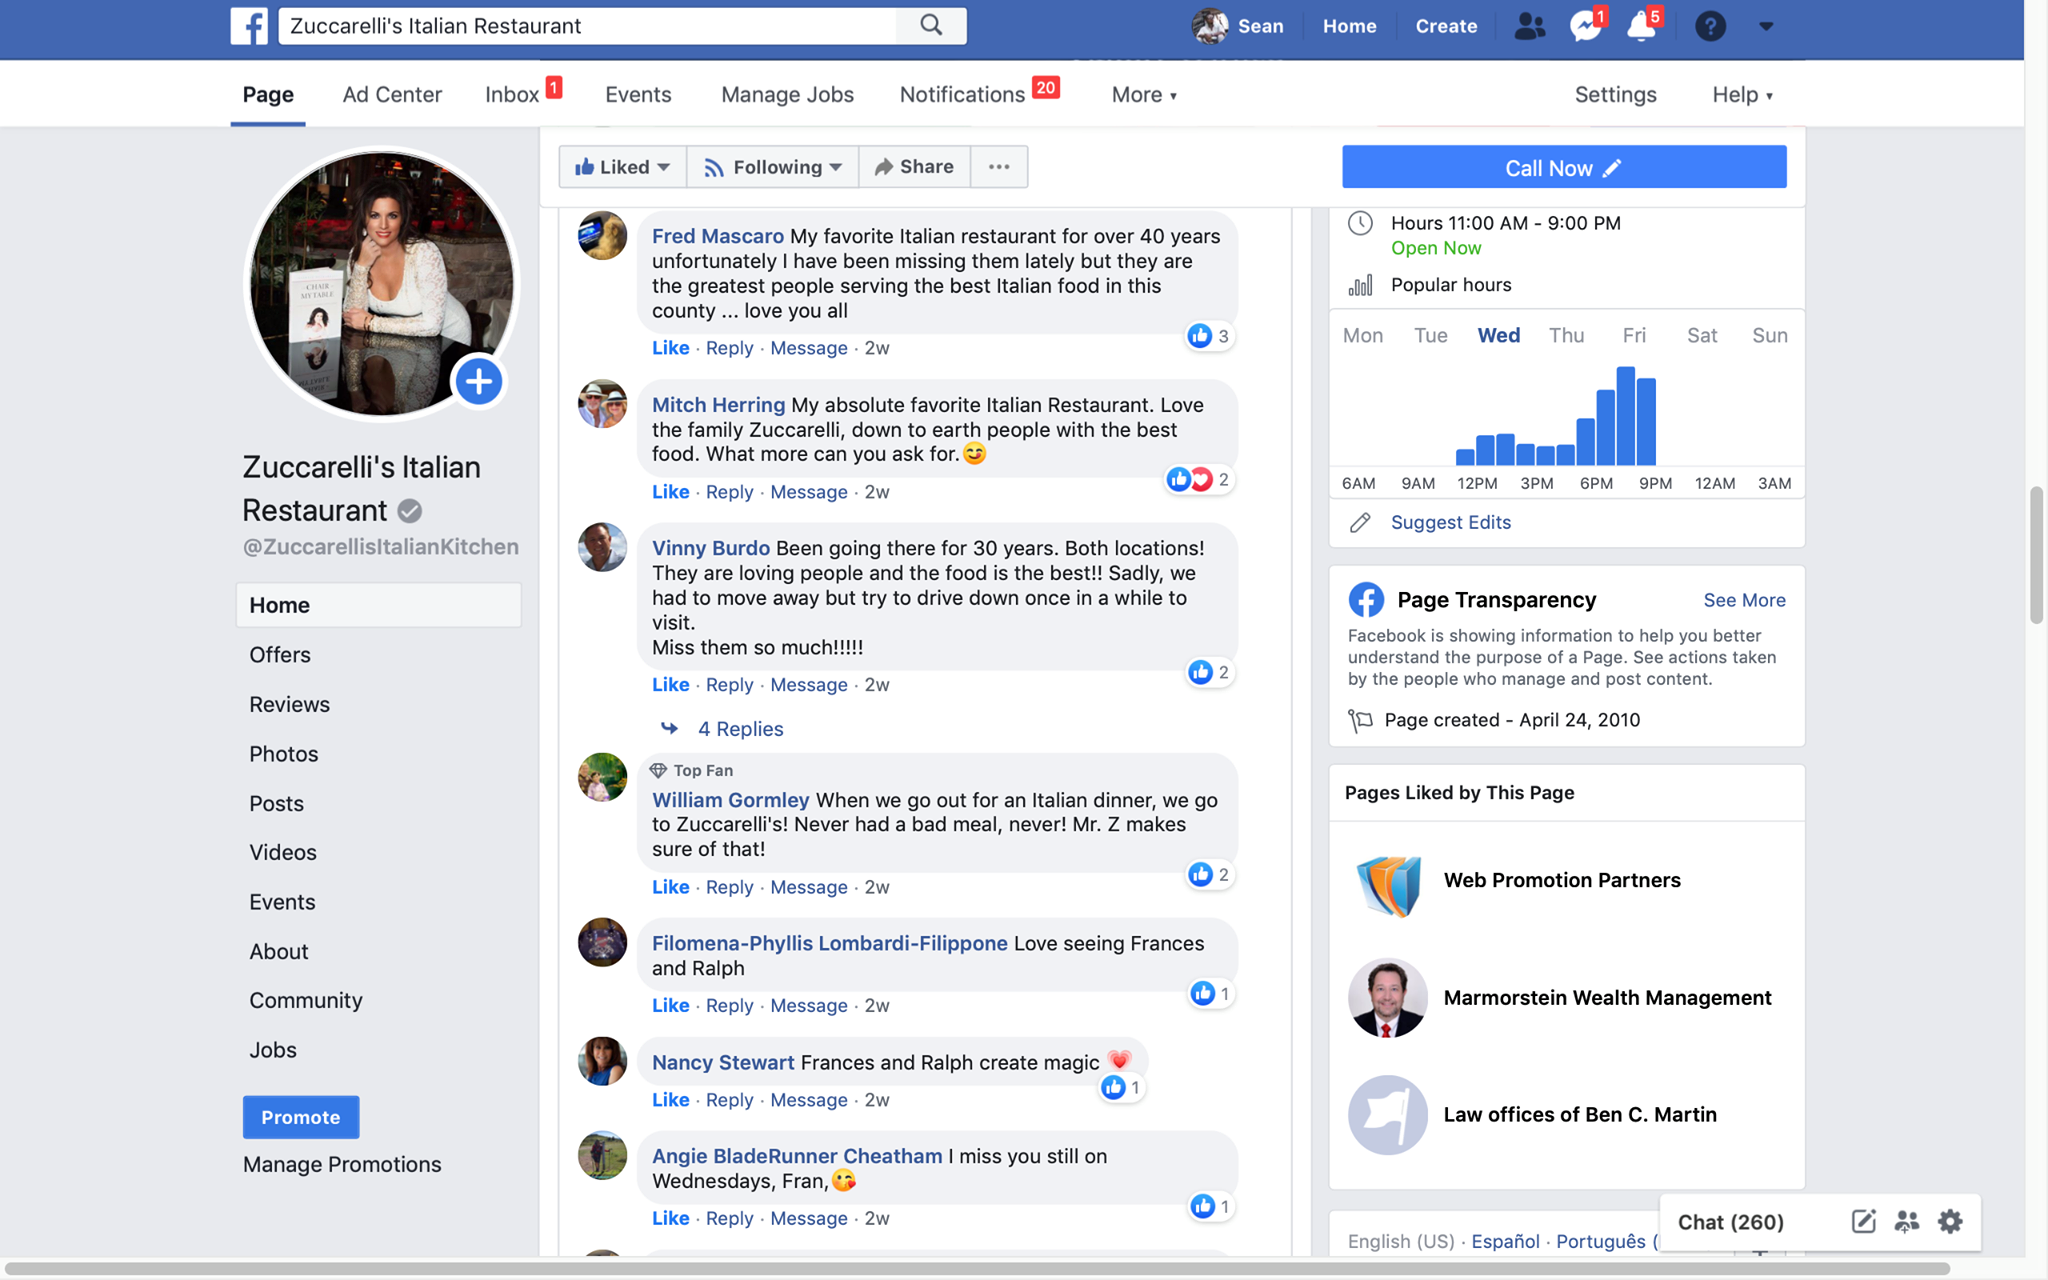Open the notifications bell icon
2048x1280 pixels.
pos(1643,24)
